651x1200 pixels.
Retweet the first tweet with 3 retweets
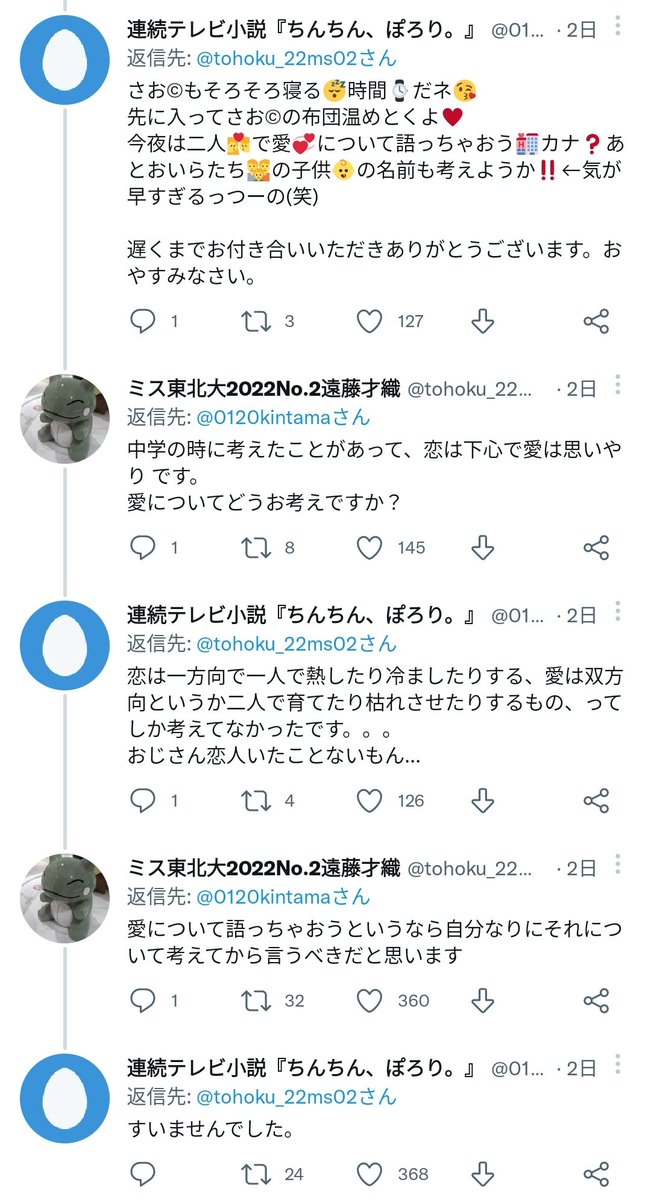pyautogui.click(x=256, y=321)
